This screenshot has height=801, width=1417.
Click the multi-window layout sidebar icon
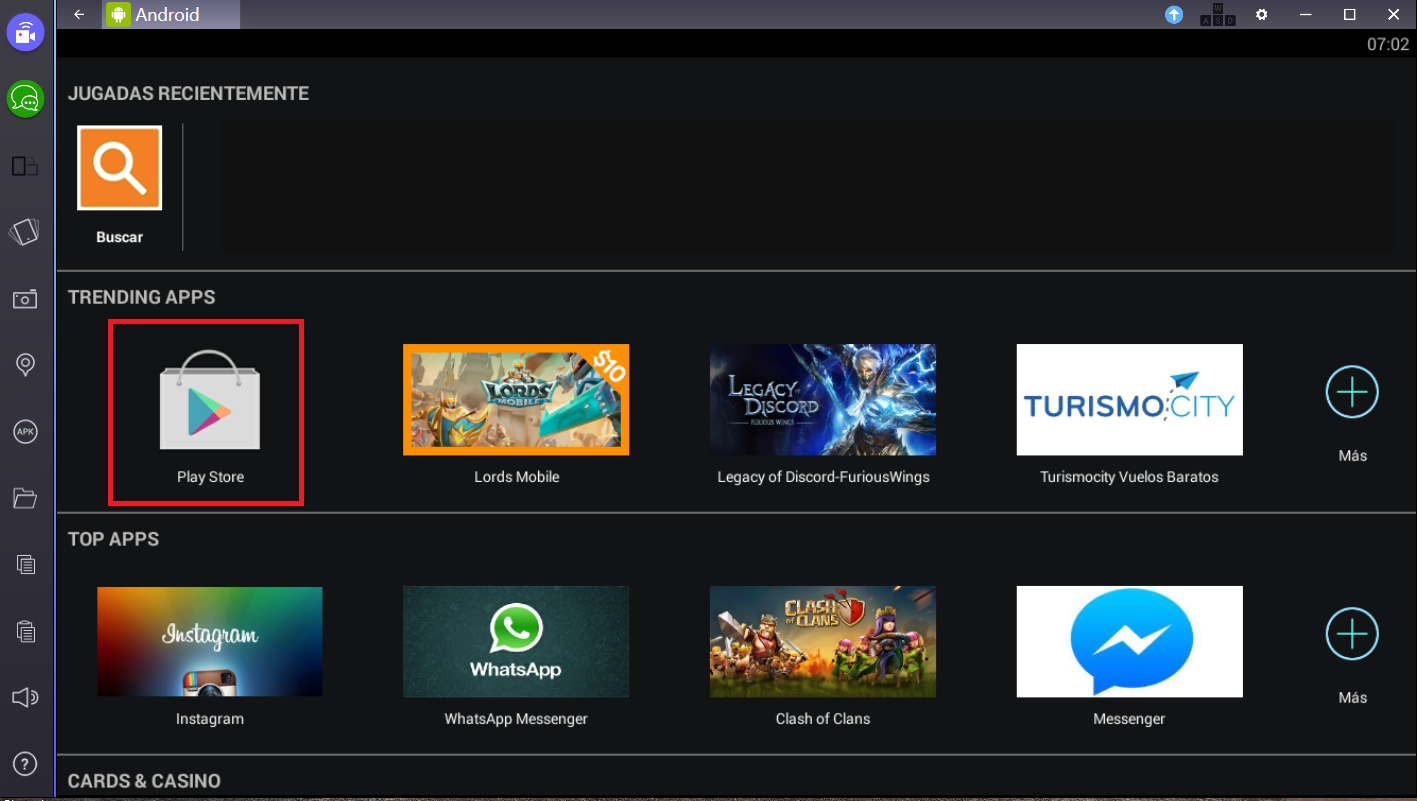pyautogui.click(x=25, y=166)
